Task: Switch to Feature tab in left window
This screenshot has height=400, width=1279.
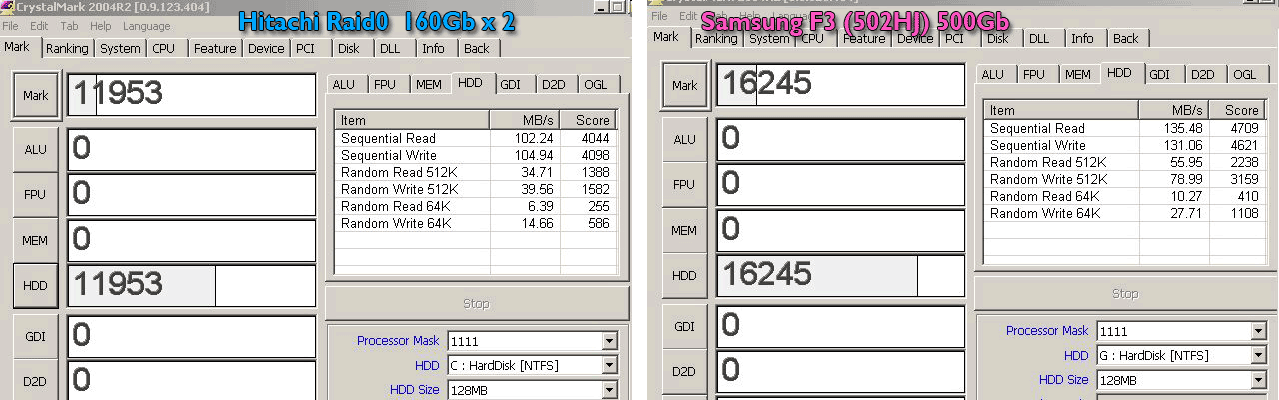Action: click(215, 48)
